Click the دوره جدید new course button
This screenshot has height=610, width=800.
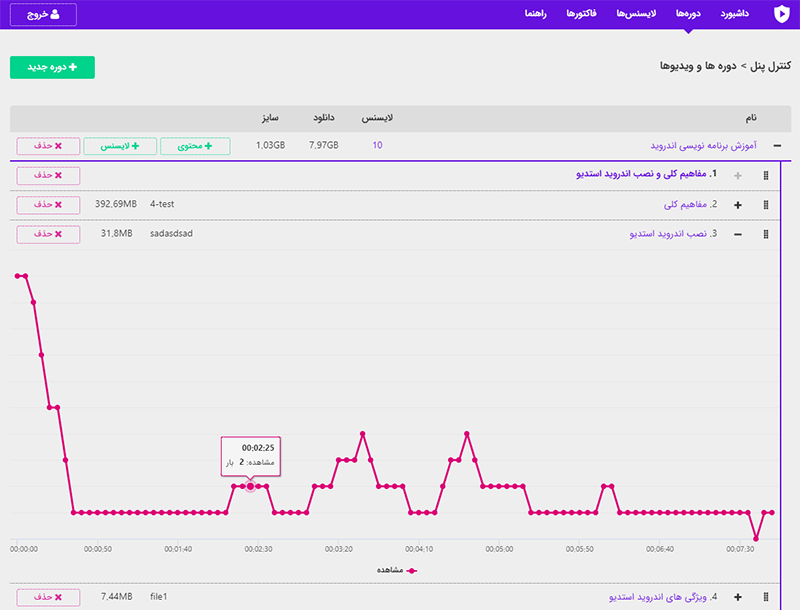[x=52, y=67]
